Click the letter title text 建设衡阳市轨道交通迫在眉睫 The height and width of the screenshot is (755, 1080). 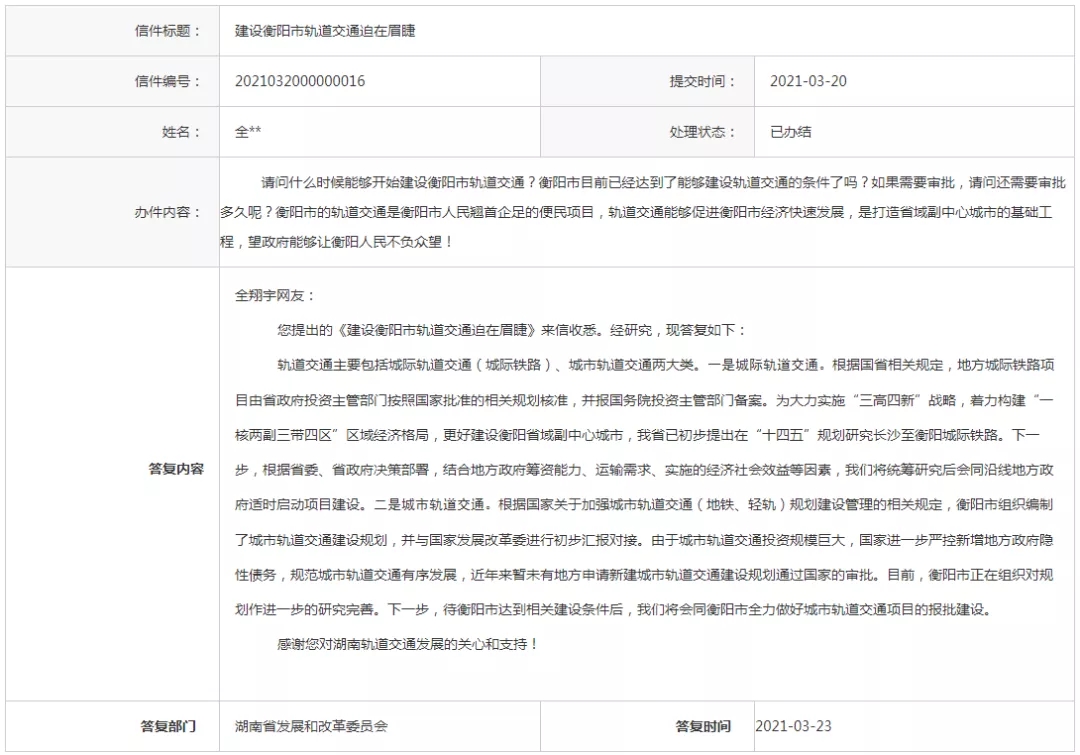coord(325,30)
